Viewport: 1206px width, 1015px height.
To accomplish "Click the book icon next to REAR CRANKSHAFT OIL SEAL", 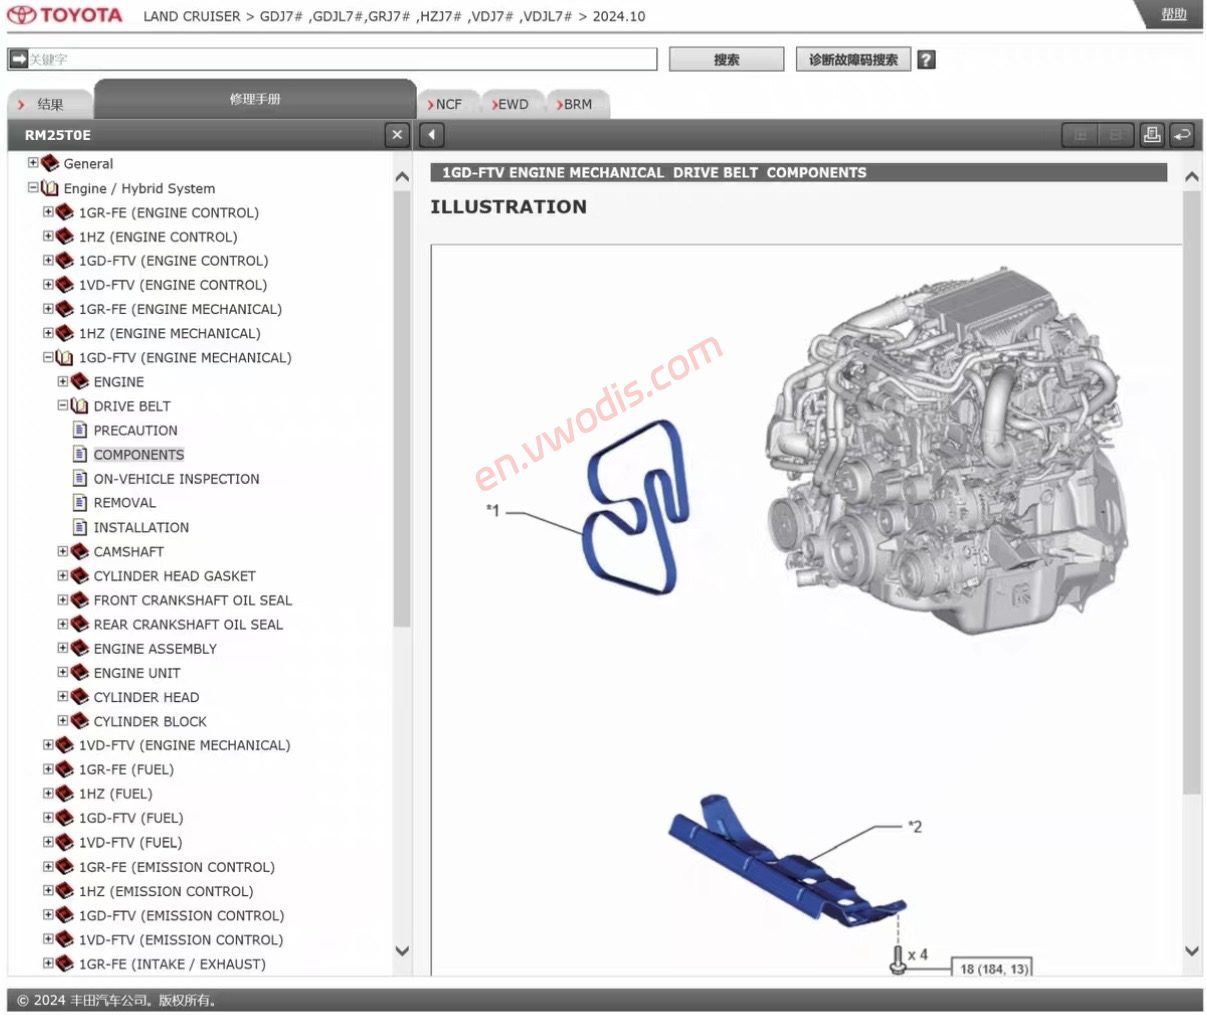I will 80,624.
